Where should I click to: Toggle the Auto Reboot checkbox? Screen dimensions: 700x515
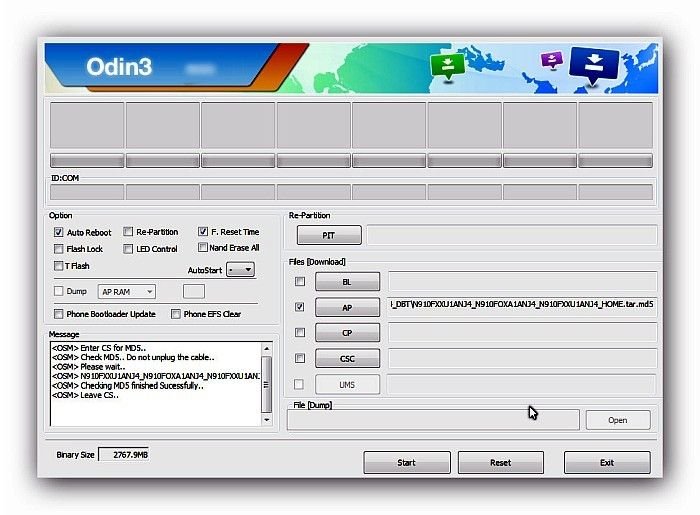click(x=58, y=232)
